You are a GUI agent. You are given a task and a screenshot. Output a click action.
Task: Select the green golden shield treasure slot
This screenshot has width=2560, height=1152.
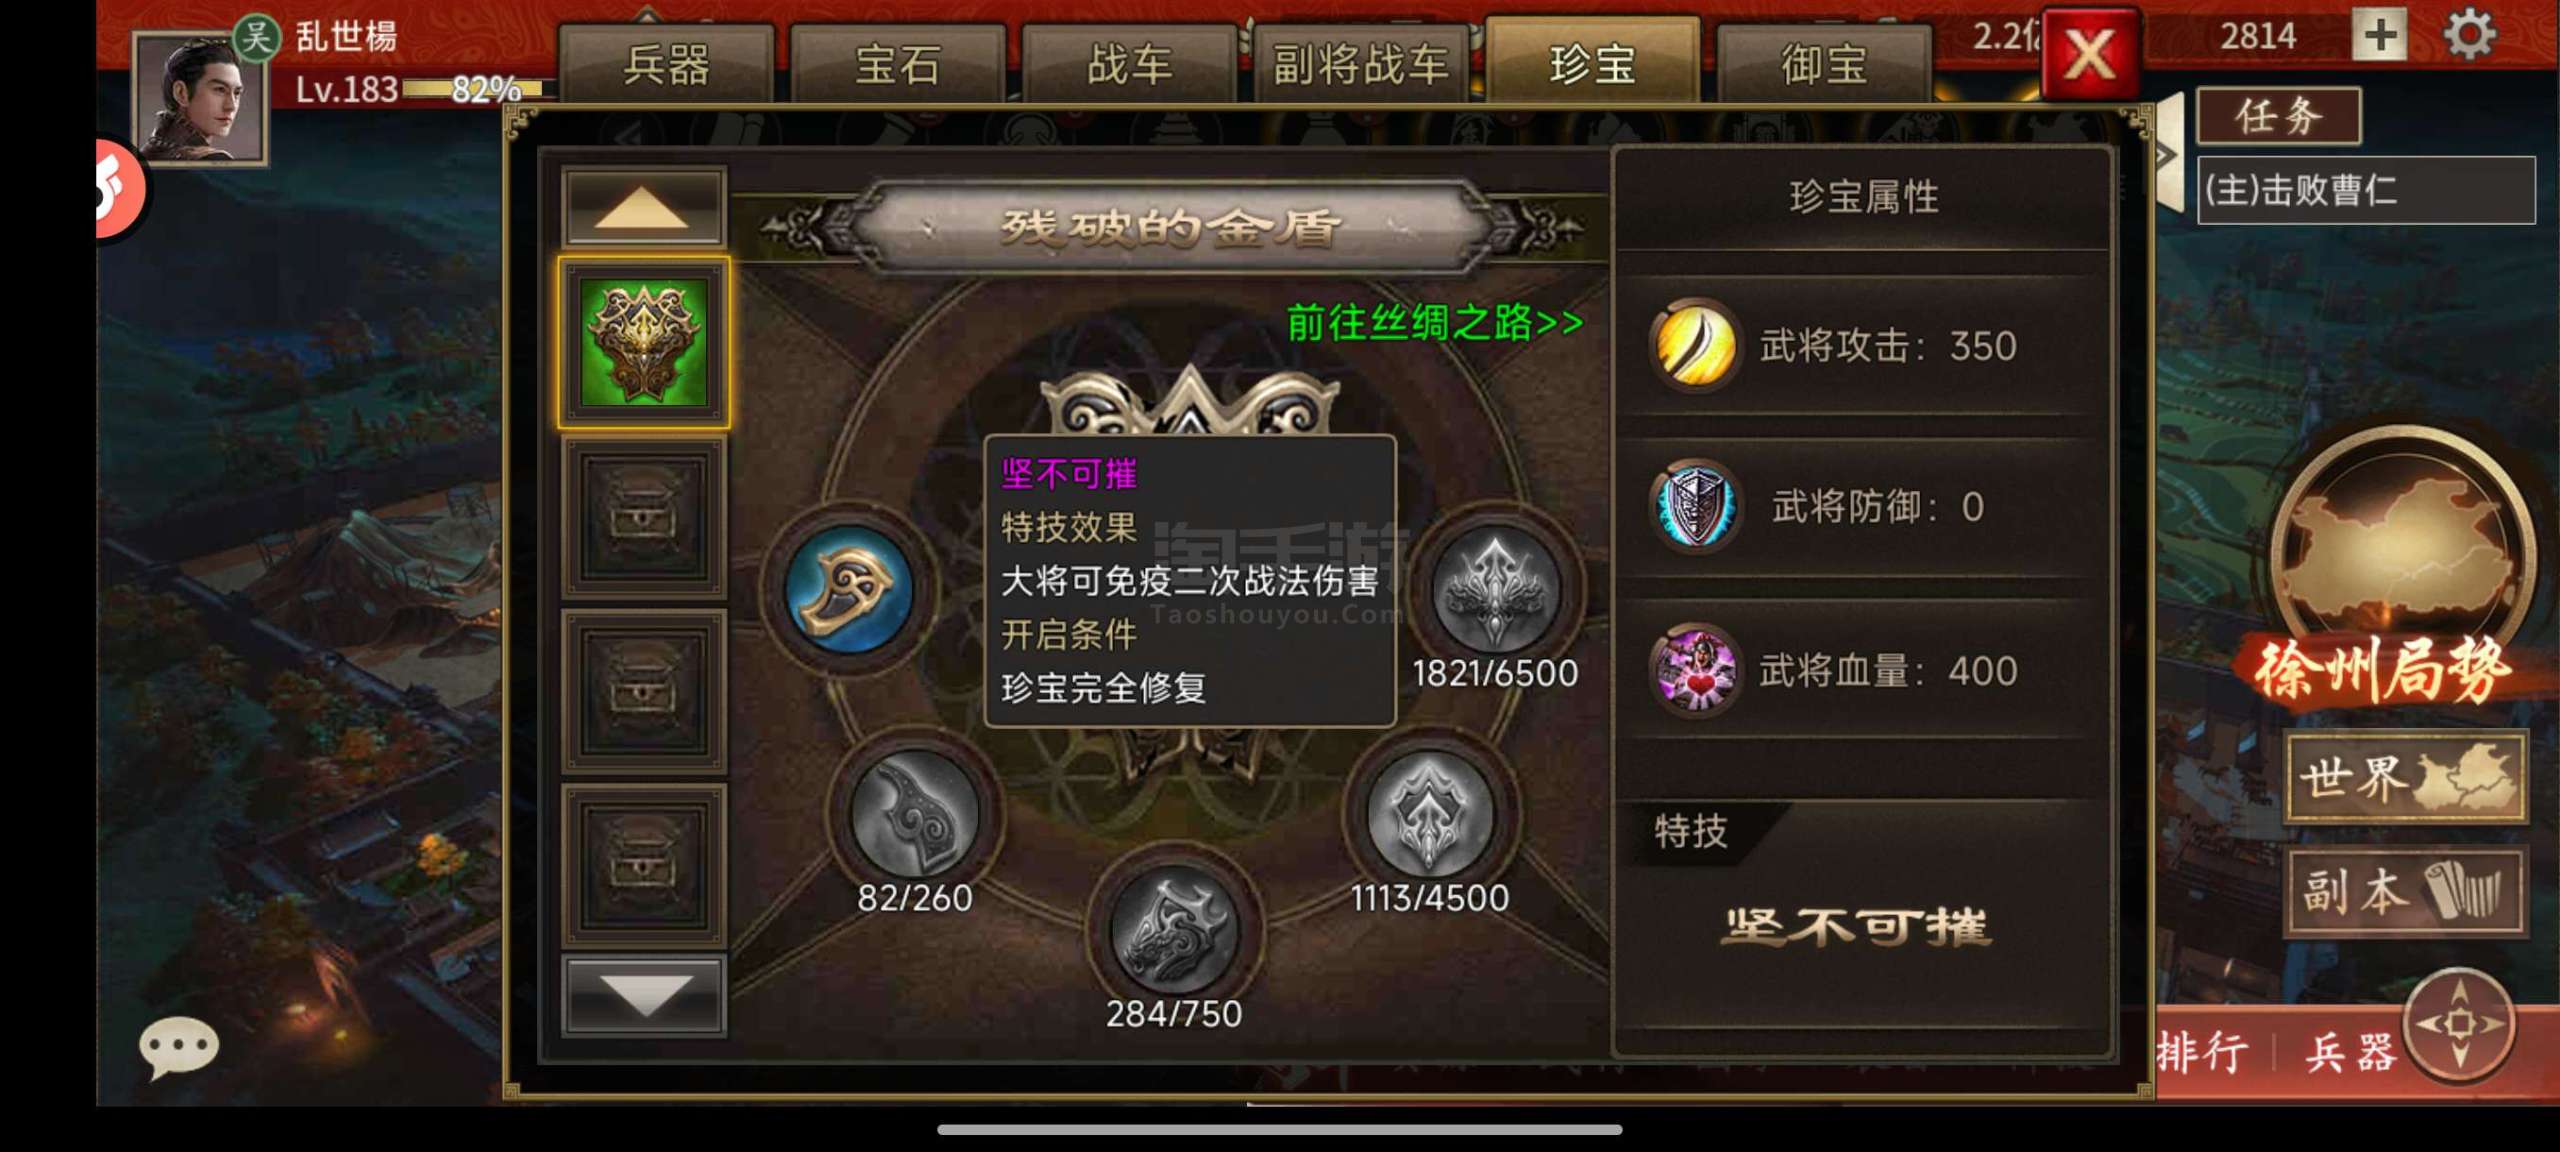pos(644,343)
